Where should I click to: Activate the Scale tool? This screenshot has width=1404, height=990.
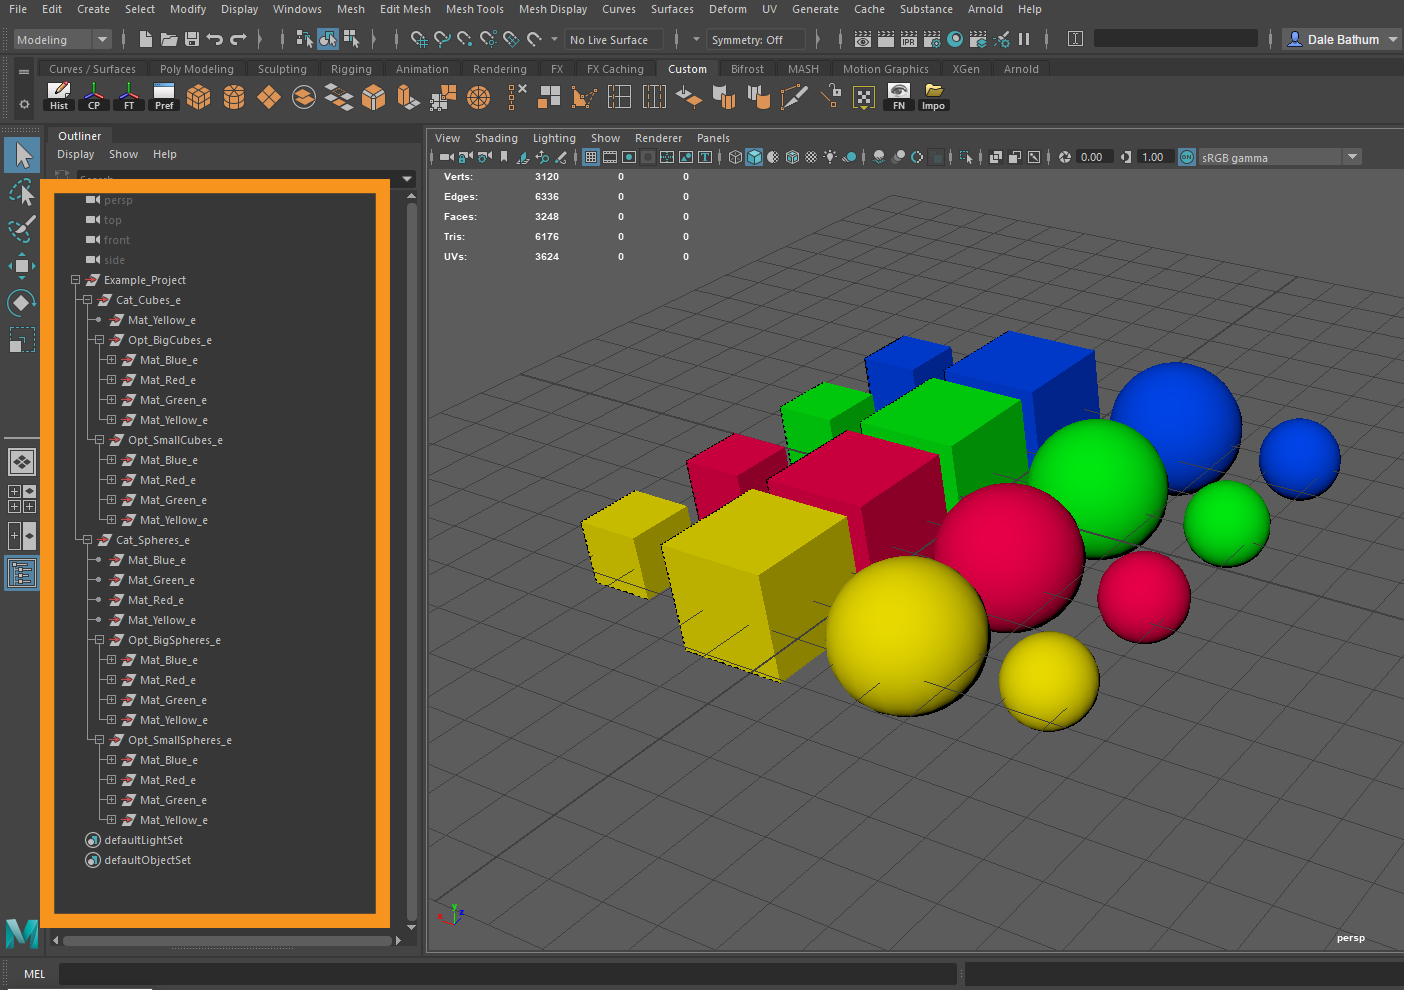pos(22,340)
